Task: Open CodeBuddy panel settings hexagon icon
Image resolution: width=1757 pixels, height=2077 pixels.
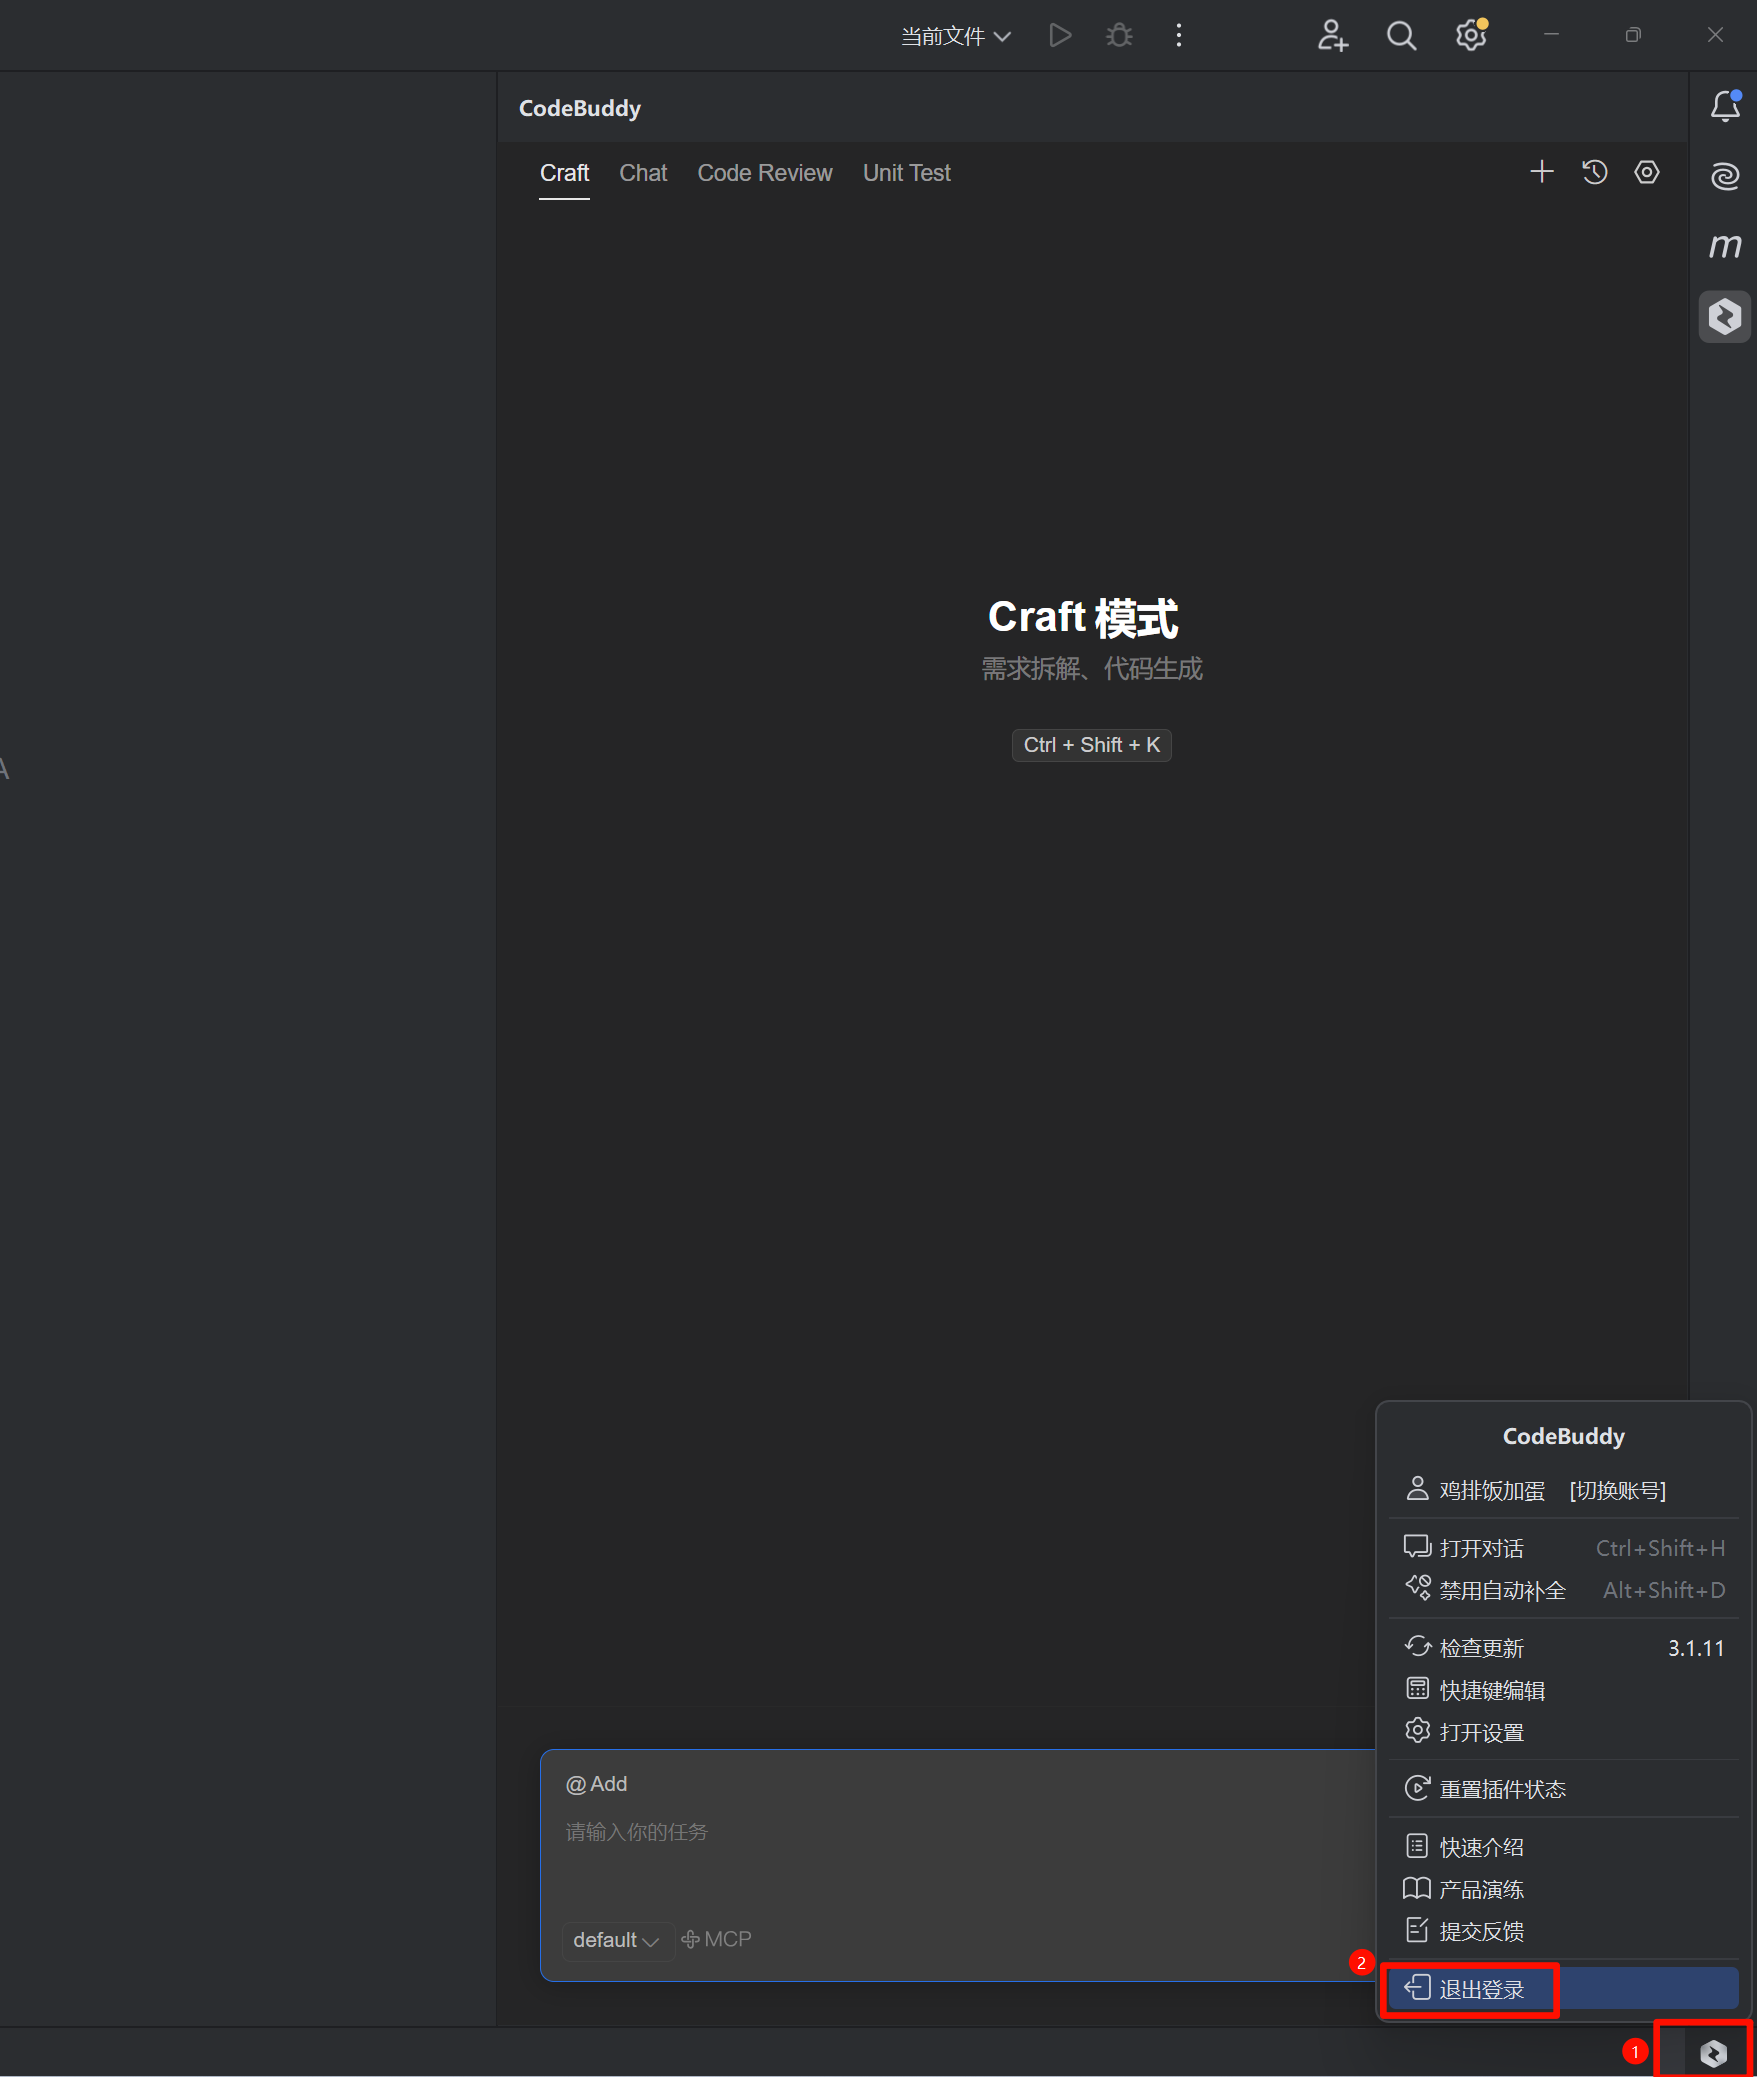Action: point(1646,172)
